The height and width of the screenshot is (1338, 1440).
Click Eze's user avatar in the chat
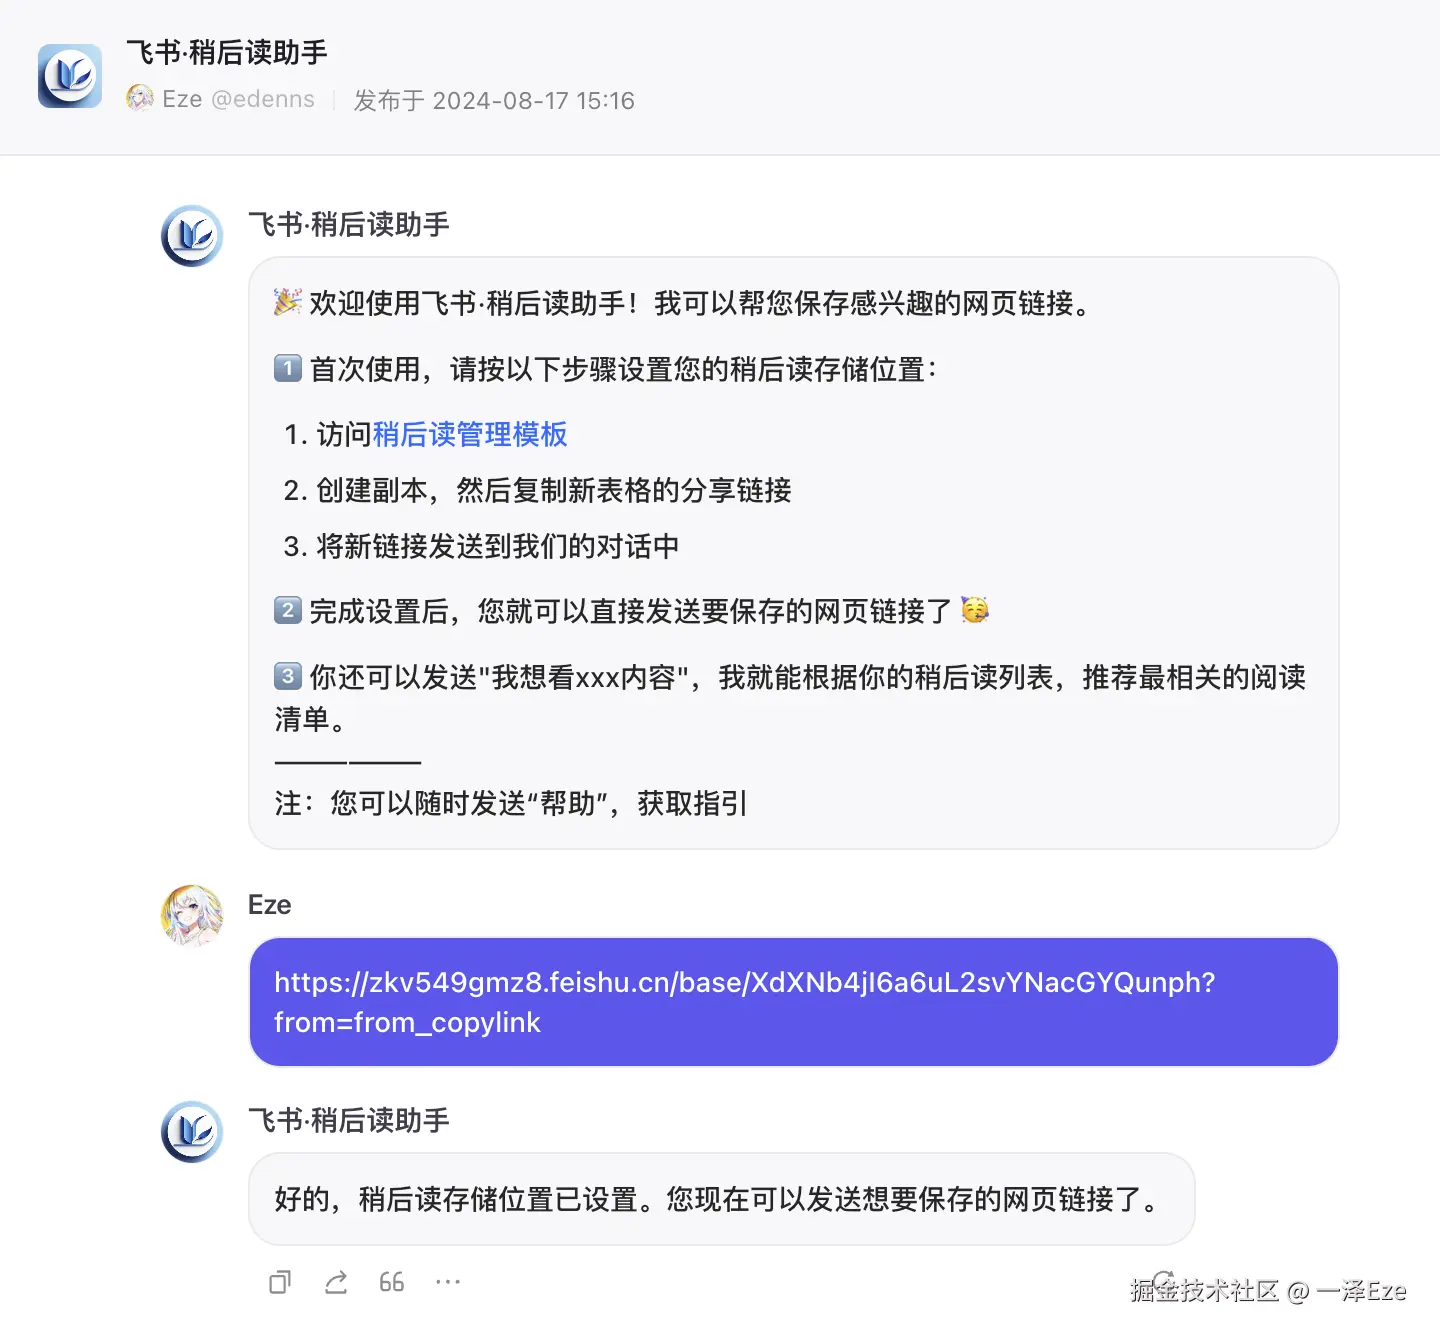click(192, 915)
